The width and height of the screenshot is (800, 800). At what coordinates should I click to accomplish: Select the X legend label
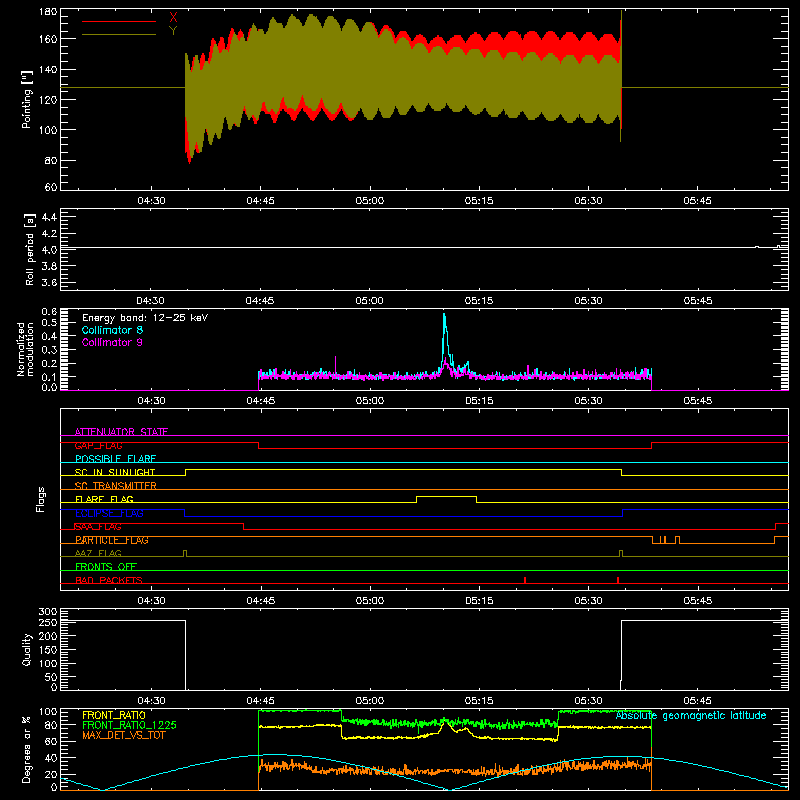(x=173, y=17)
